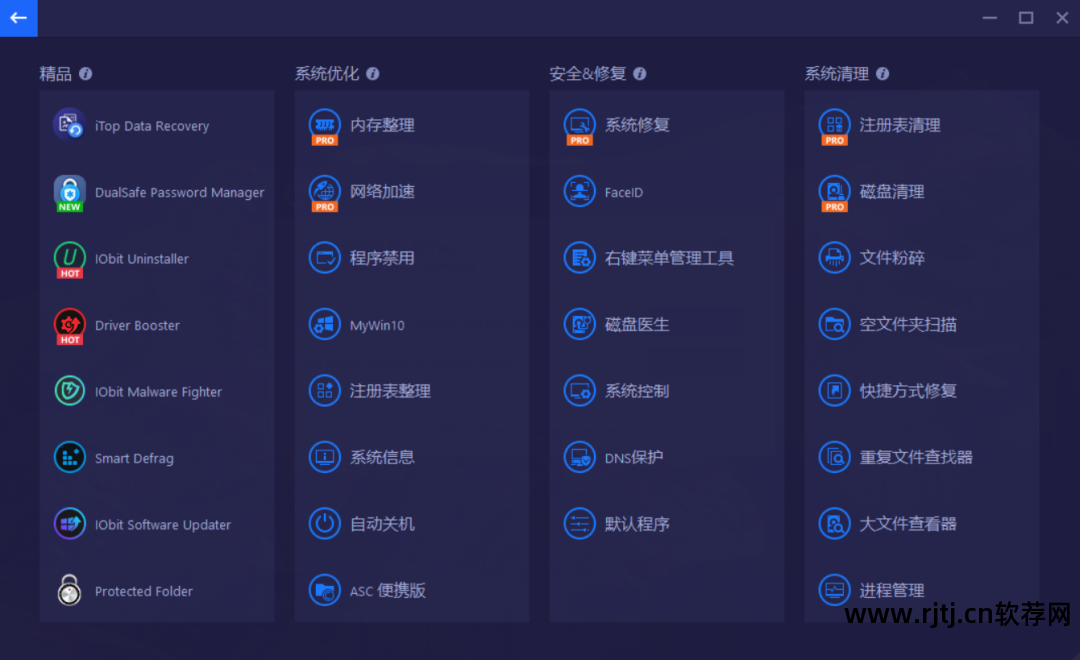Select the Driver Booster label
This screenshot has height=660, width=1080.
tap(137, 325)
